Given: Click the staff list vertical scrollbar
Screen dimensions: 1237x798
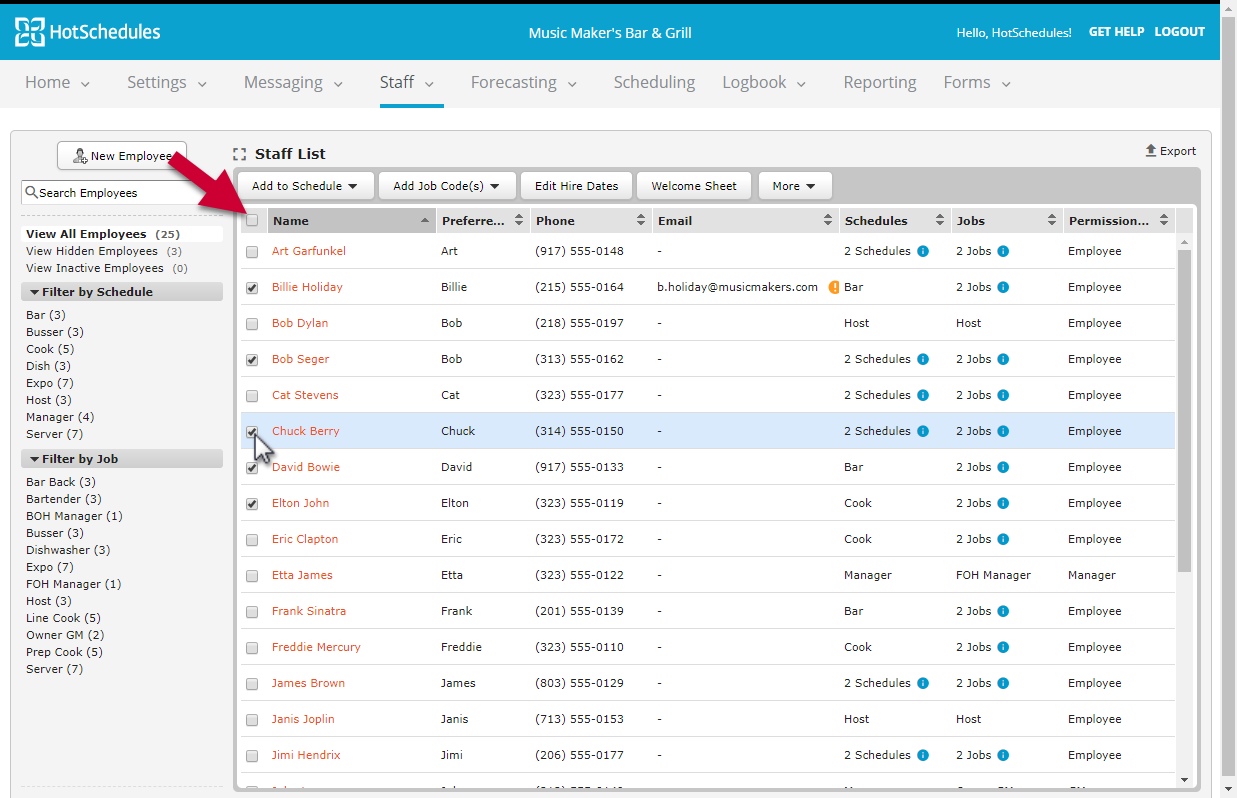Looking at the screenshot, I should point(1184,410).
